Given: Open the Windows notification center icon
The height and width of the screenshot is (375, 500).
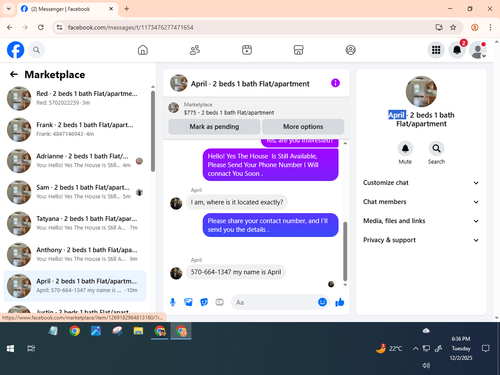Looking at the screenshot, I should (x=486, y=349).
